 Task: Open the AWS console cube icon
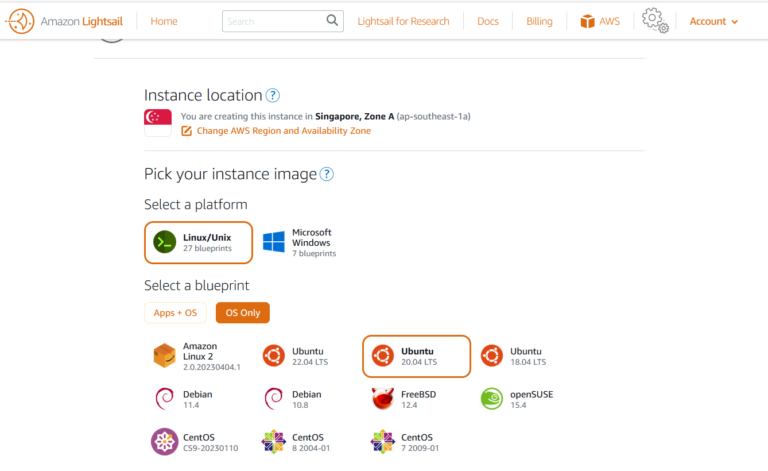[587, 21]
